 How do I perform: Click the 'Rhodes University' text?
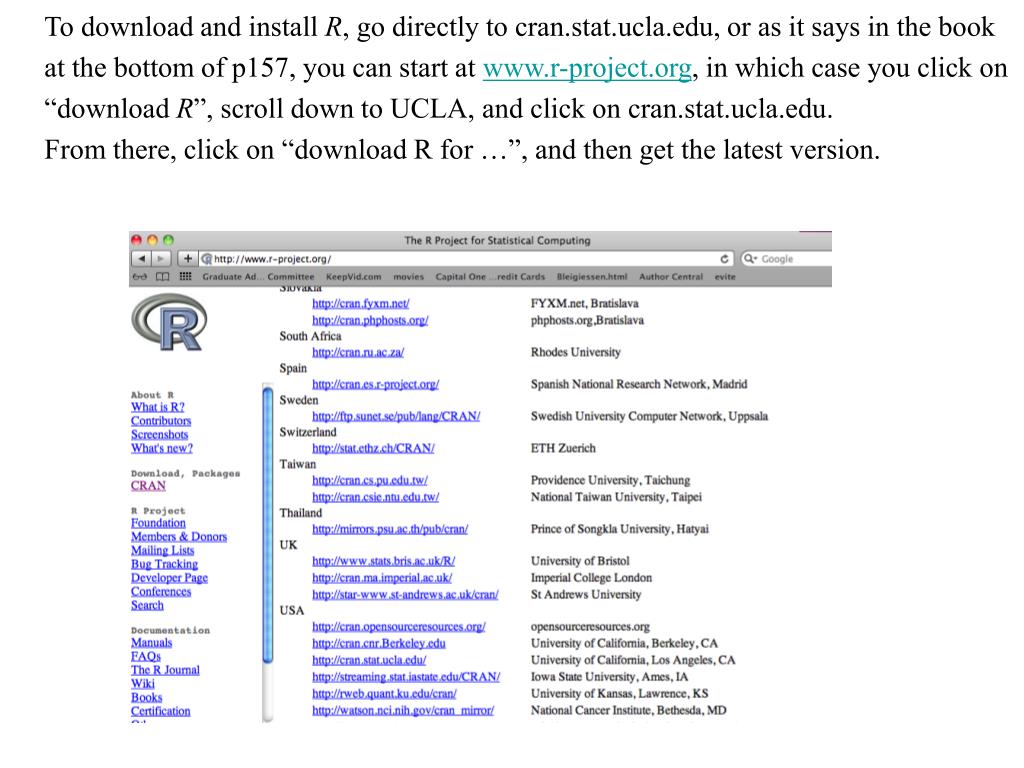click(575, 352)
